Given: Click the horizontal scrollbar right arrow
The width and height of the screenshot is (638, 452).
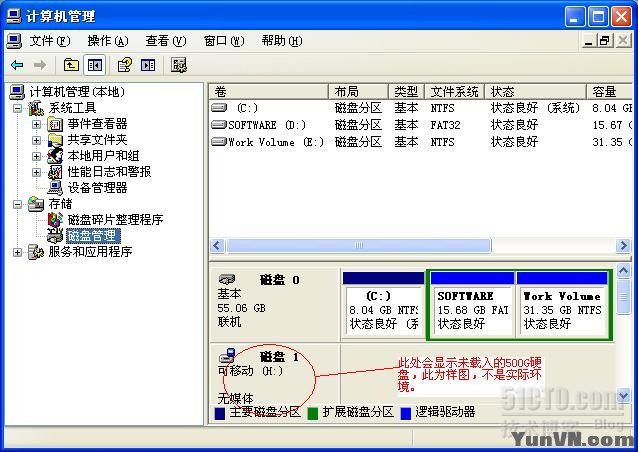Looking at the screenshot, I should [624, 246].
